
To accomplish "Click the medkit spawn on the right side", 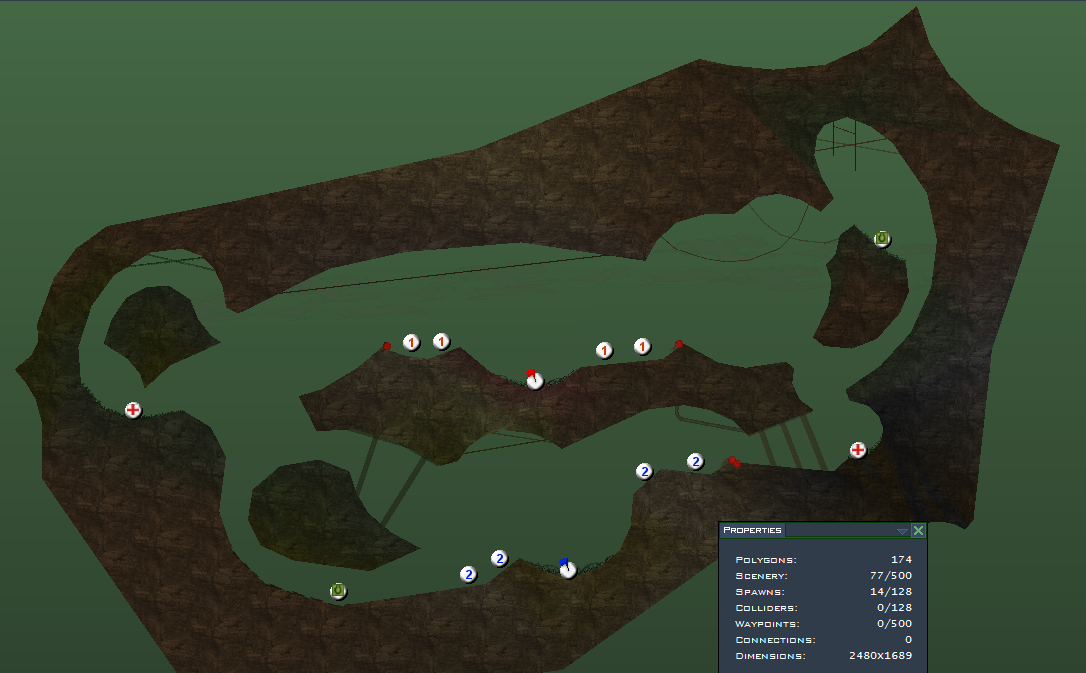I will pos(857,450).
